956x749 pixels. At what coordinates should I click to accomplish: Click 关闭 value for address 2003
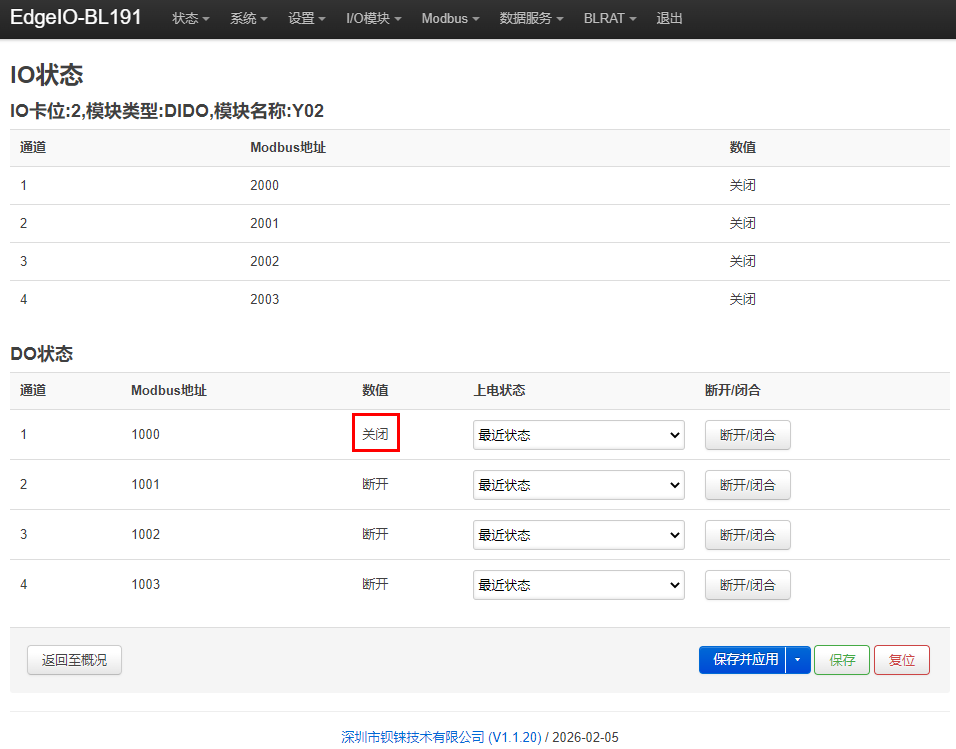[743, 299]
